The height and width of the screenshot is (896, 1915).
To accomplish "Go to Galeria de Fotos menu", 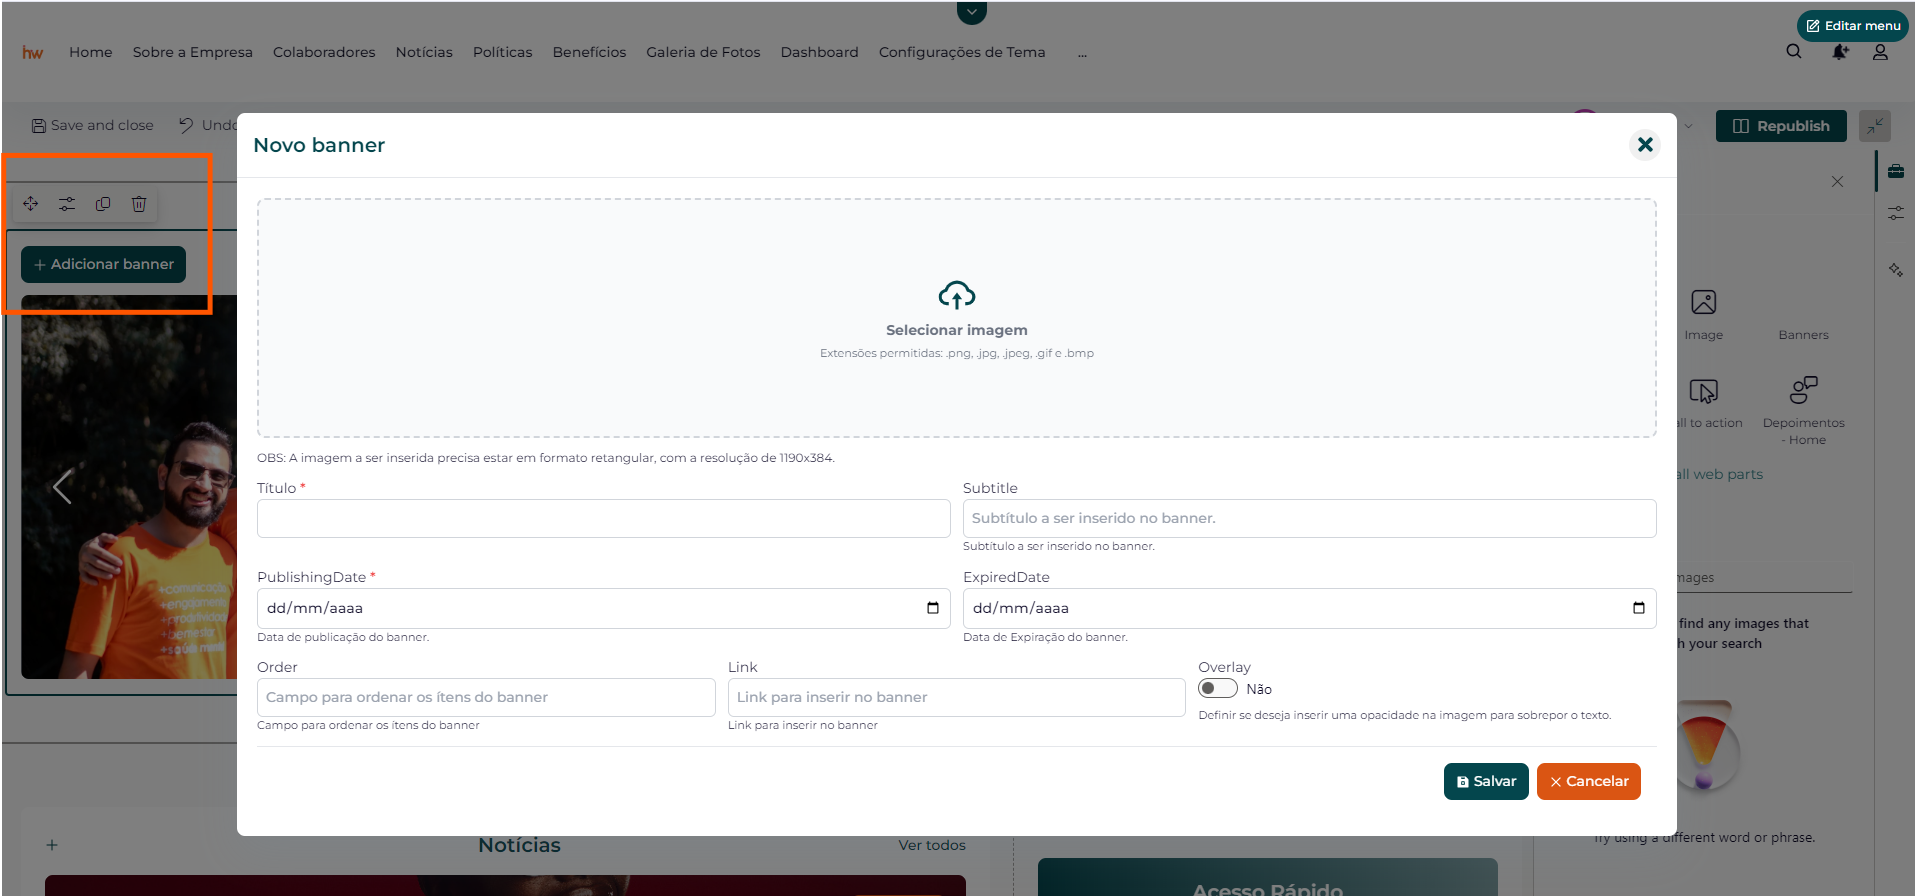I will tap(703, 52).
